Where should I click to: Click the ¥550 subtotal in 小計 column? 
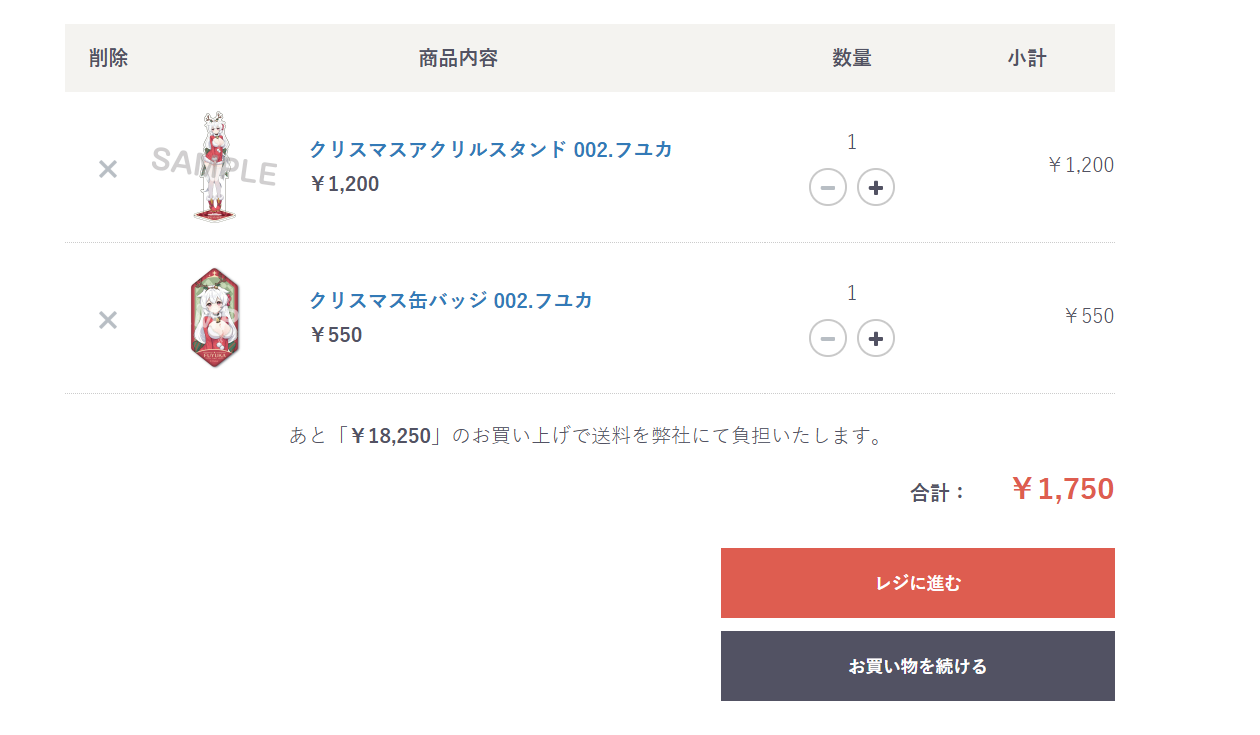click(x=1089, y=316)
